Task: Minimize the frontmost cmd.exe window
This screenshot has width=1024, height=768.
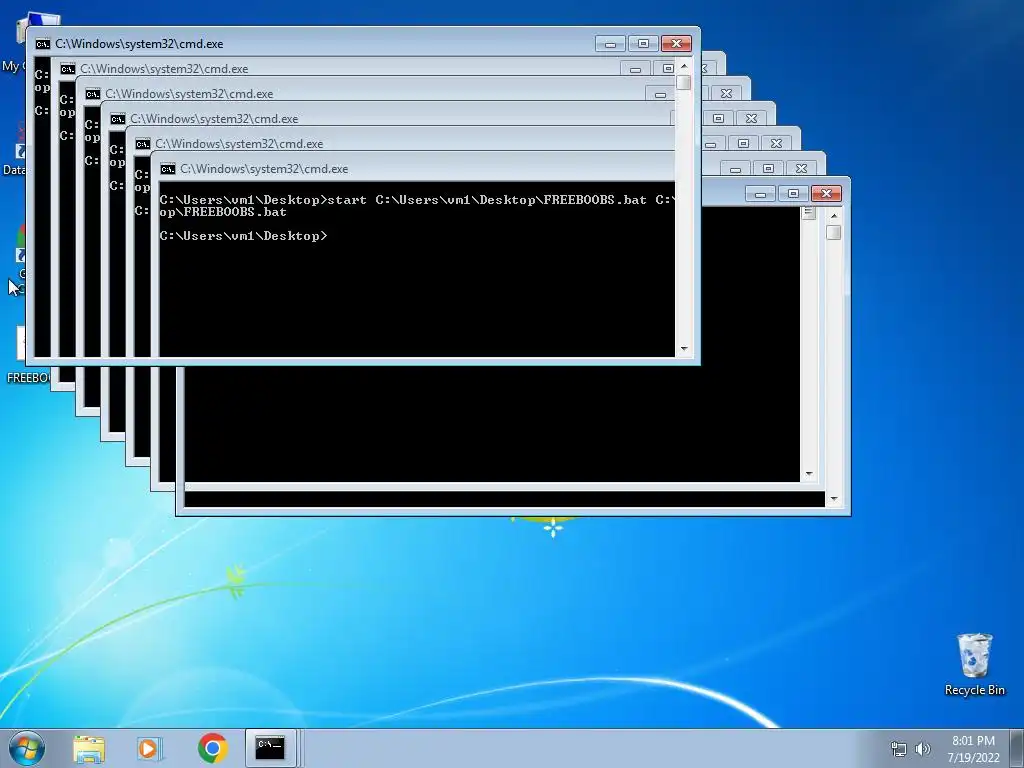Action: click(x=611, y=44)
